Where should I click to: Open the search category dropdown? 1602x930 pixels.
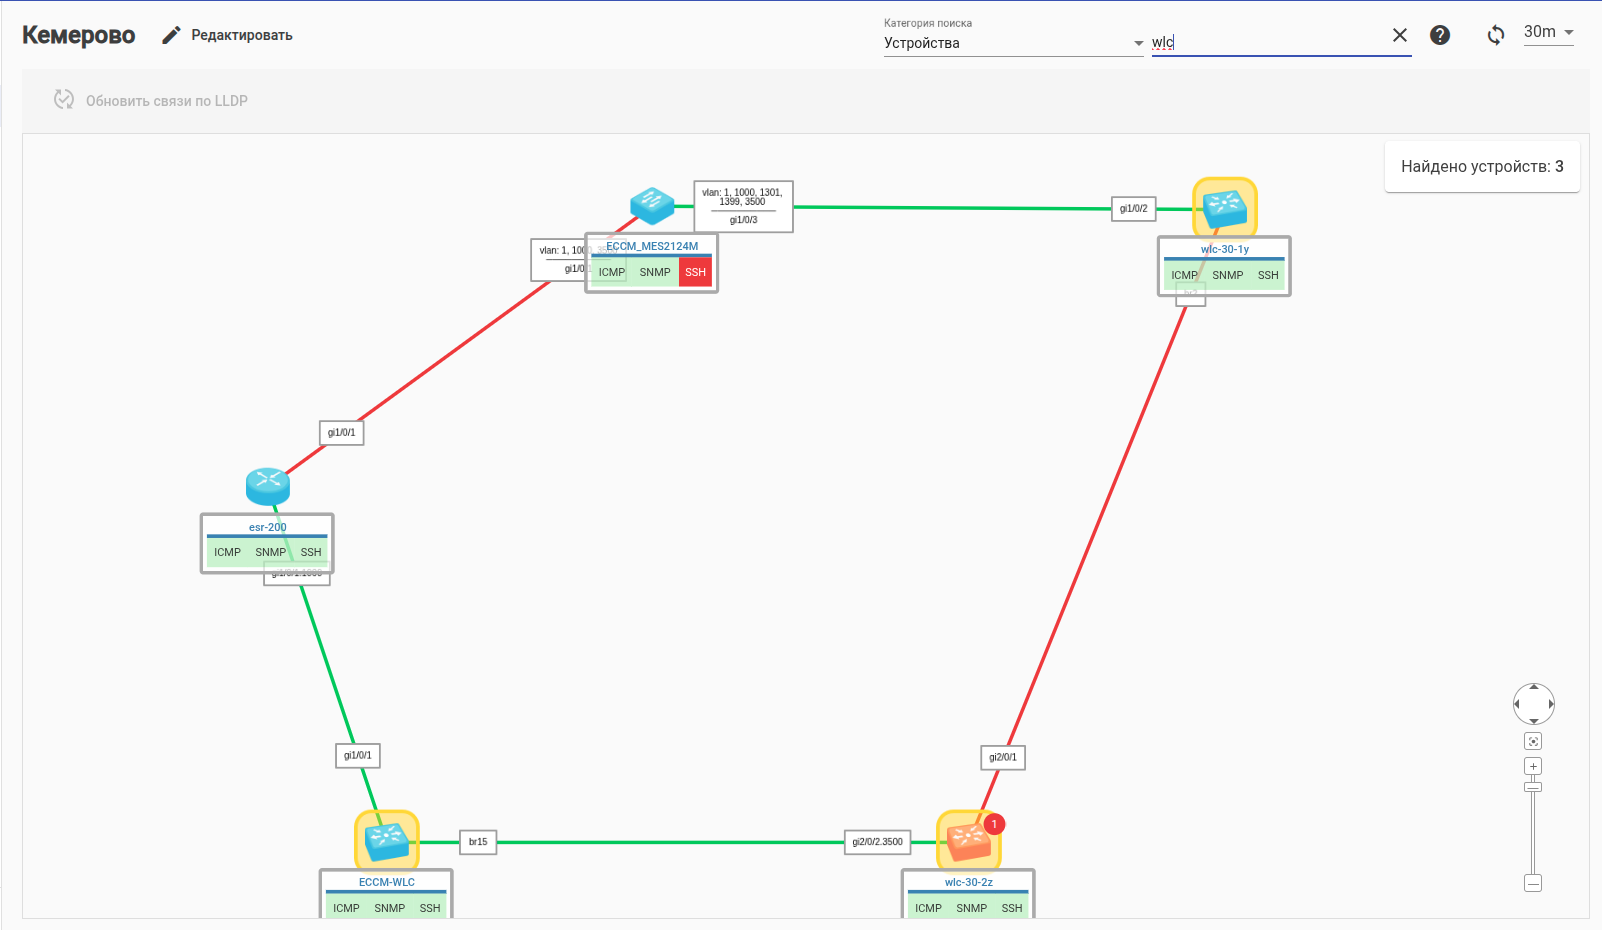point(1014,43)
